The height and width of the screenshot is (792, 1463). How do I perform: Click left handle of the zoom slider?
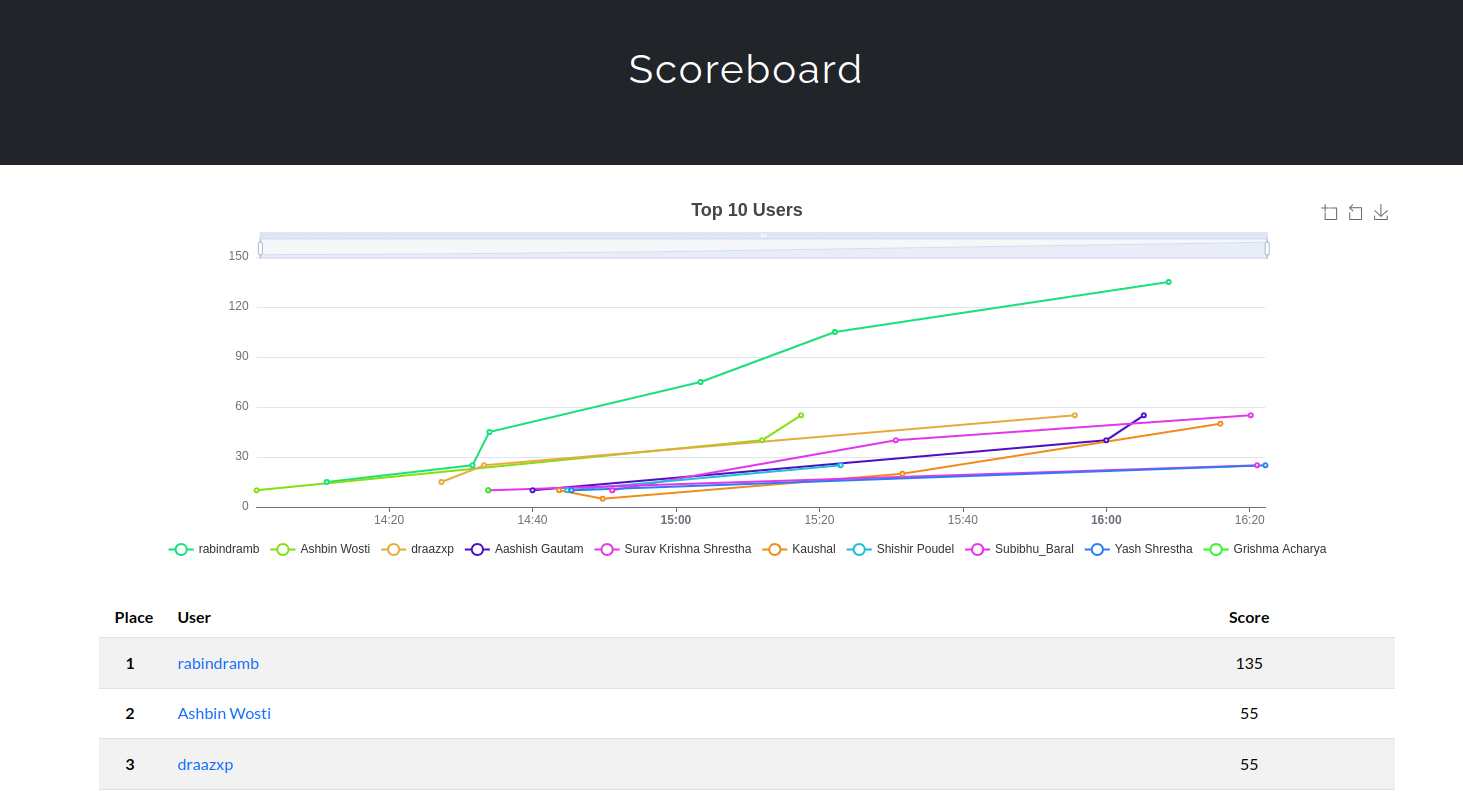[260, 248]
